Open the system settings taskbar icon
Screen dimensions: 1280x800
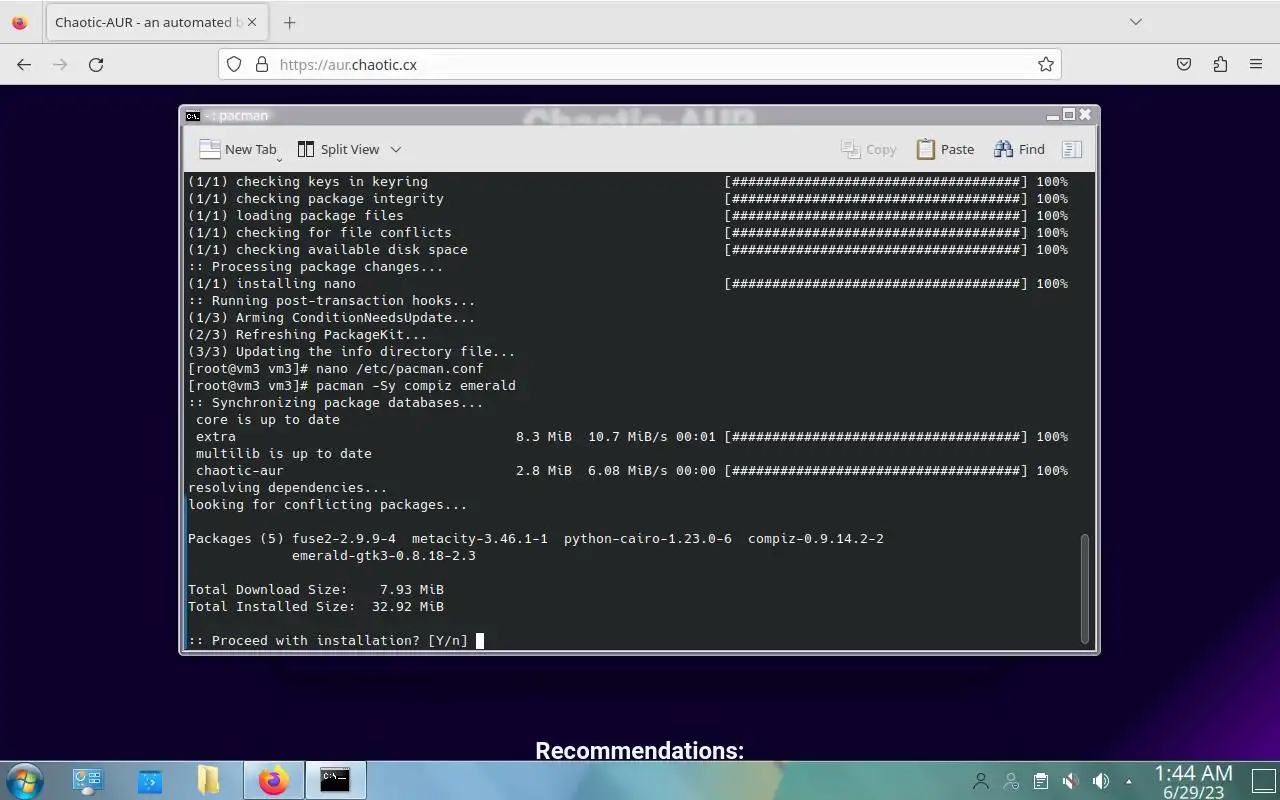coord(88,780)
